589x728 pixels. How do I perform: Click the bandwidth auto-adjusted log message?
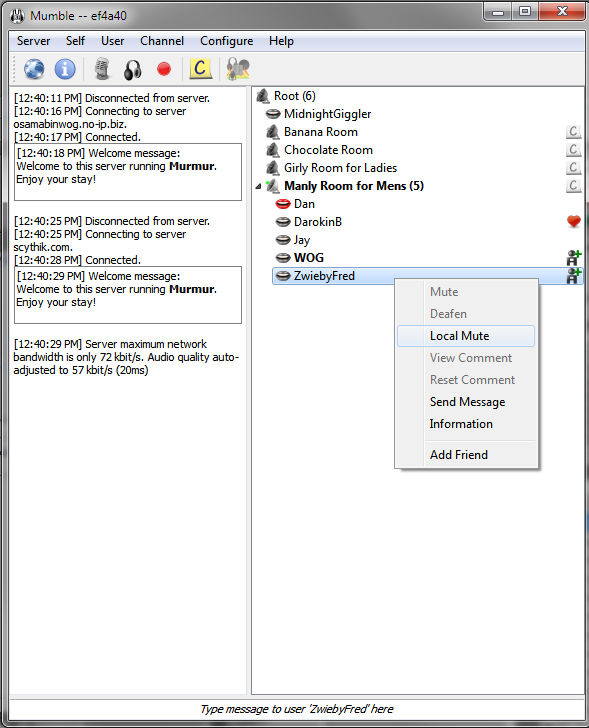point(126,357)
